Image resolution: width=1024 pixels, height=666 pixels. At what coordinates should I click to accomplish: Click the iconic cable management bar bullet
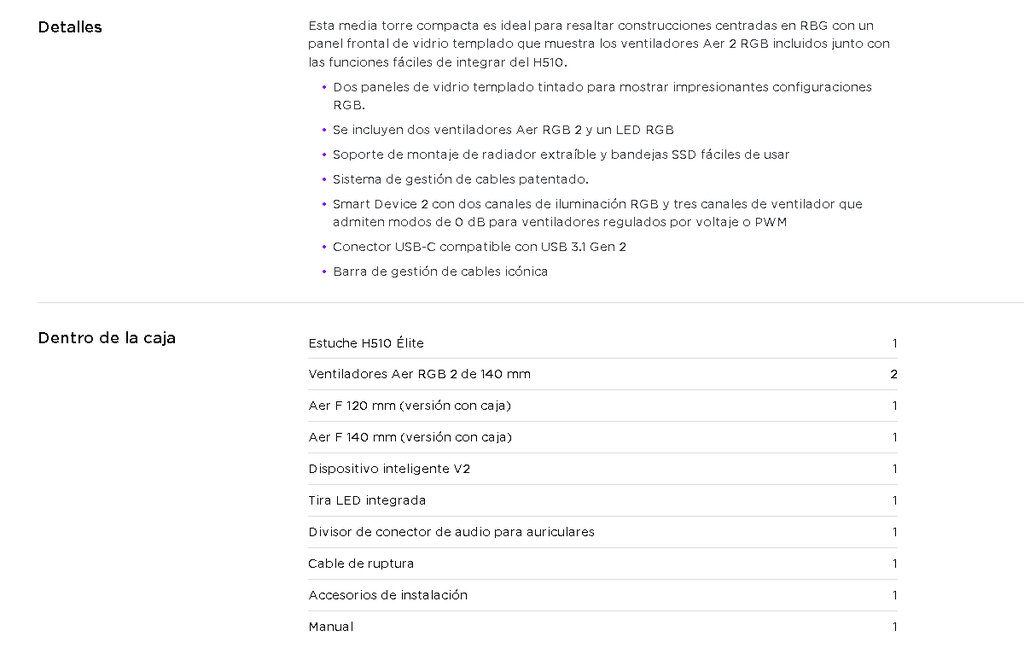440,272
